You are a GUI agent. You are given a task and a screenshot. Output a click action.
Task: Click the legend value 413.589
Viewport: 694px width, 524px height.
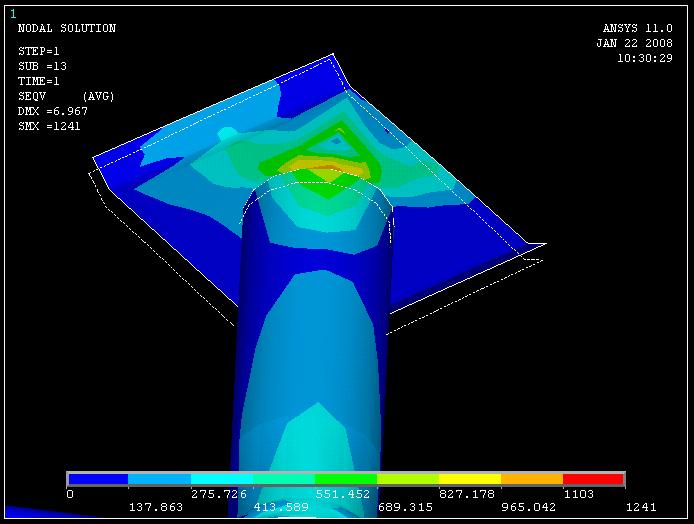click(281, 507)
